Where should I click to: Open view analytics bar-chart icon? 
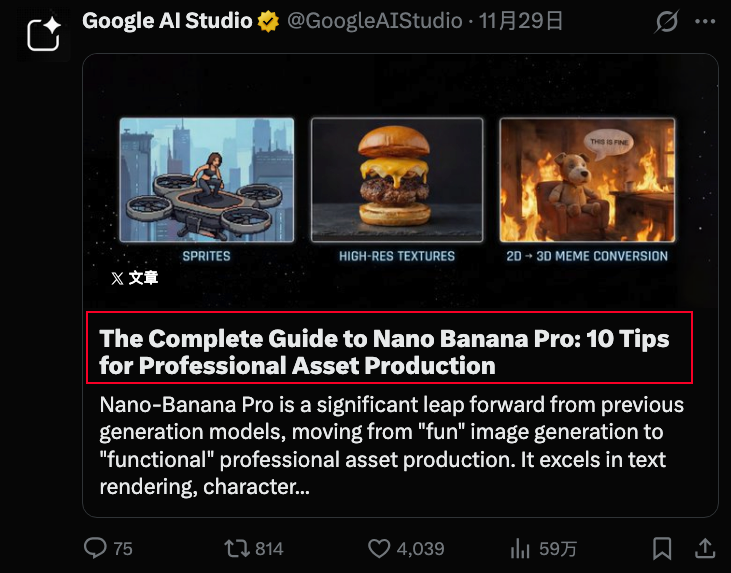(x=520, y=548)
